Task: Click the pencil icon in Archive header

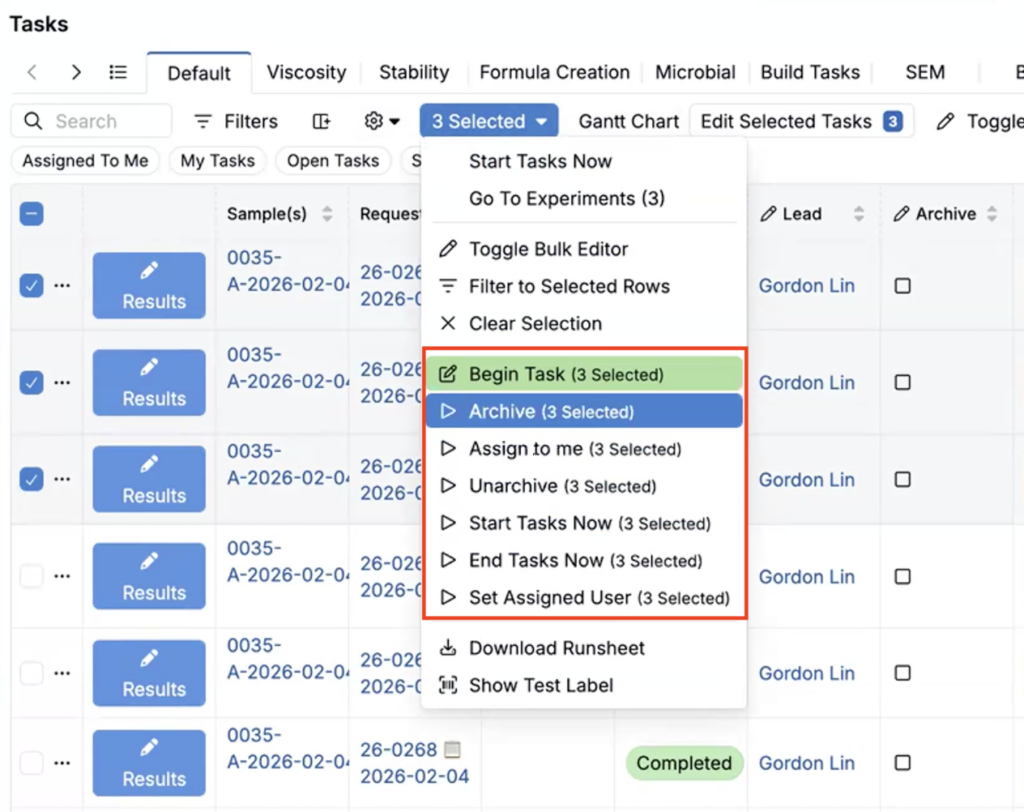Action: coord(901,214)
